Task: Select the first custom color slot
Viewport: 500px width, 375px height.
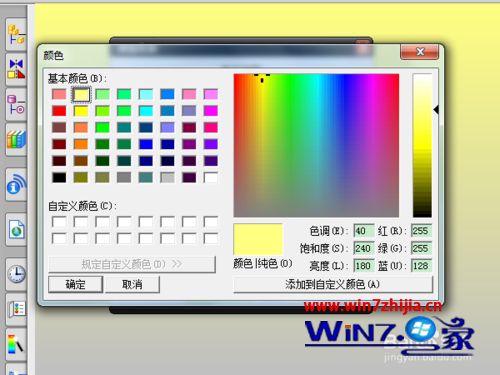Action: click(x=59, y=222)
